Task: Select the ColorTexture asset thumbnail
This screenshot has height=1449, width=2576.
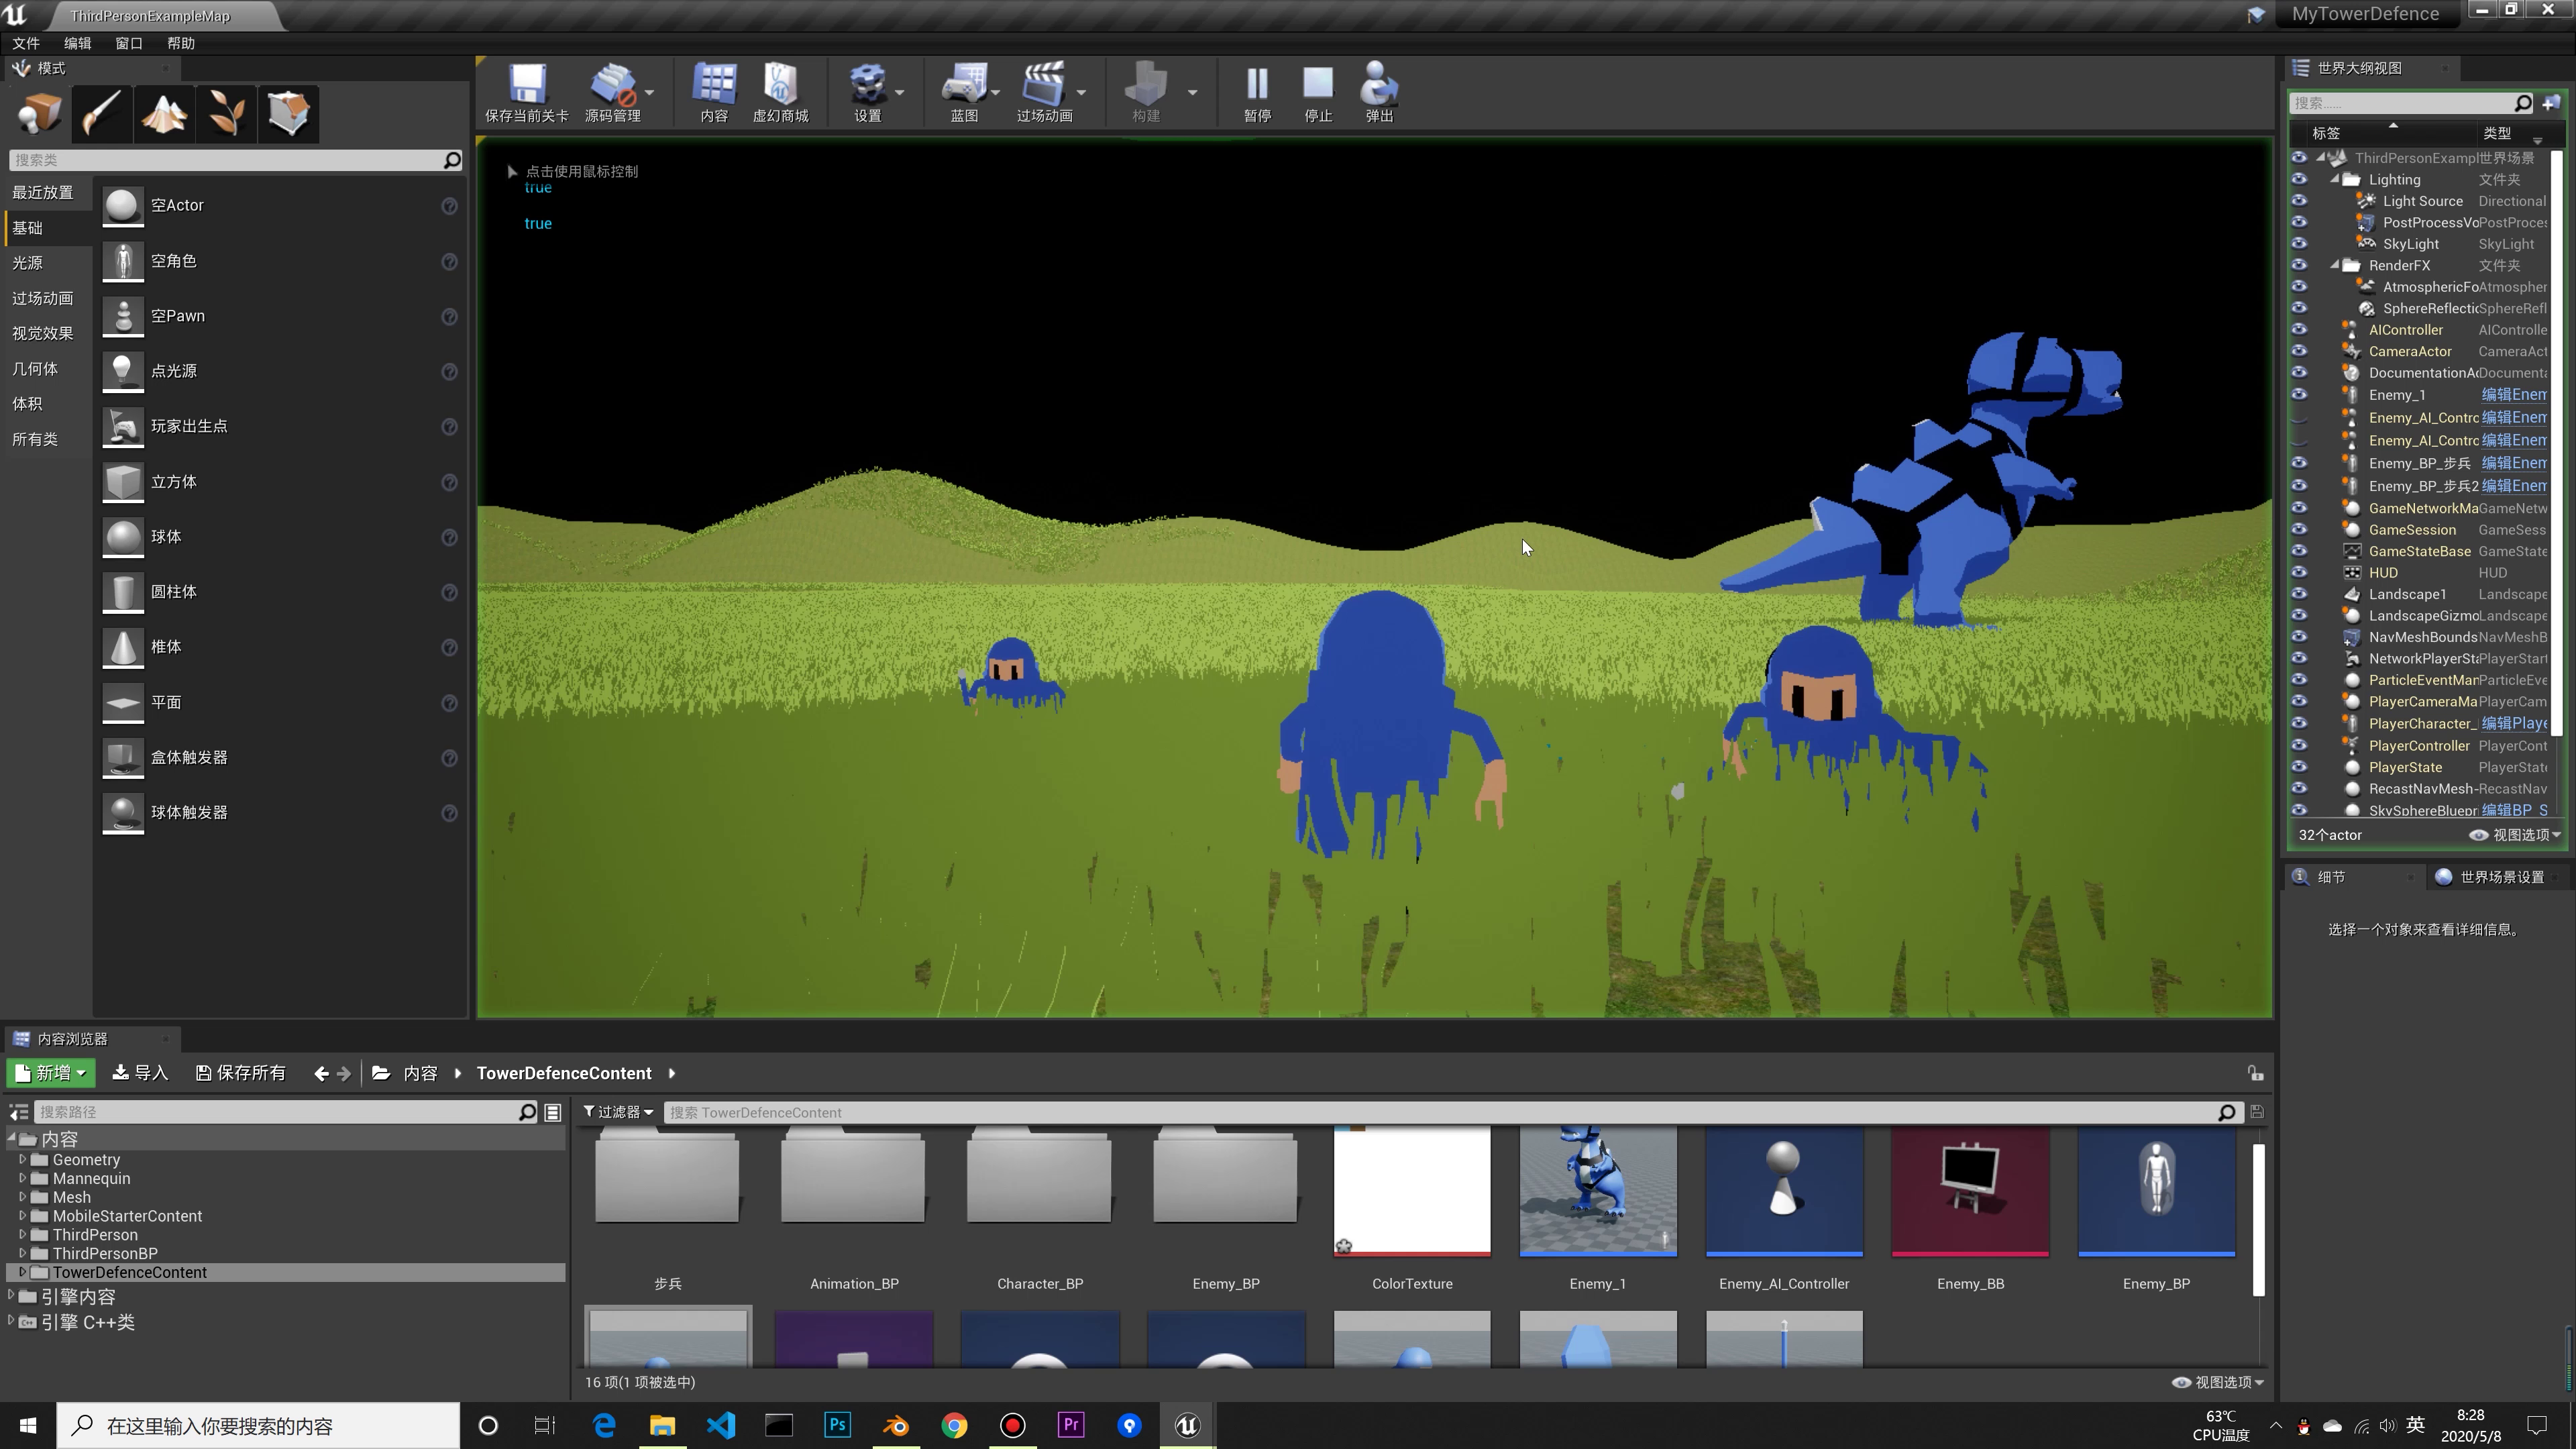Action: [1411, 1190]
